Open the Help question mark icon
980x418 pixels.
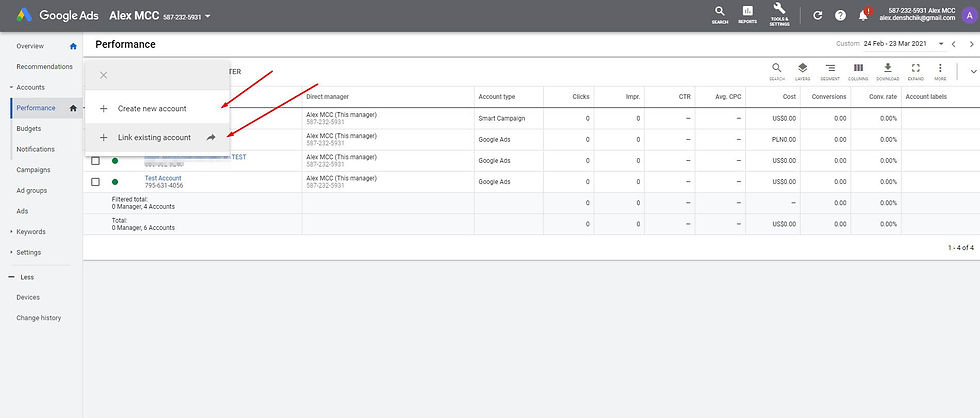(x=841, y=16)
